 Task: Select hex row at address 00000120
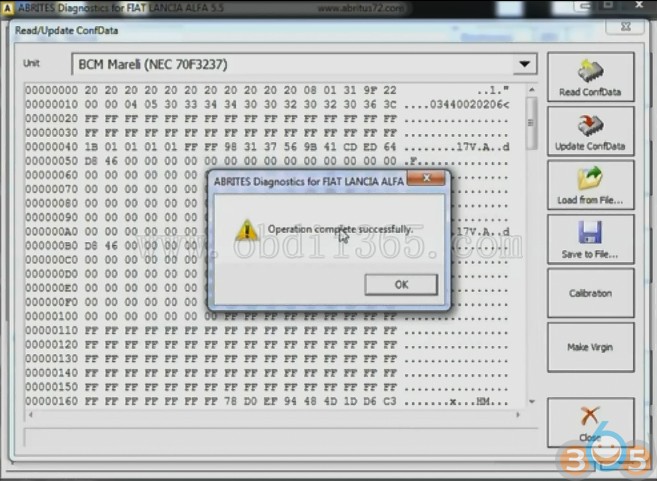click(x=267, y=345)
